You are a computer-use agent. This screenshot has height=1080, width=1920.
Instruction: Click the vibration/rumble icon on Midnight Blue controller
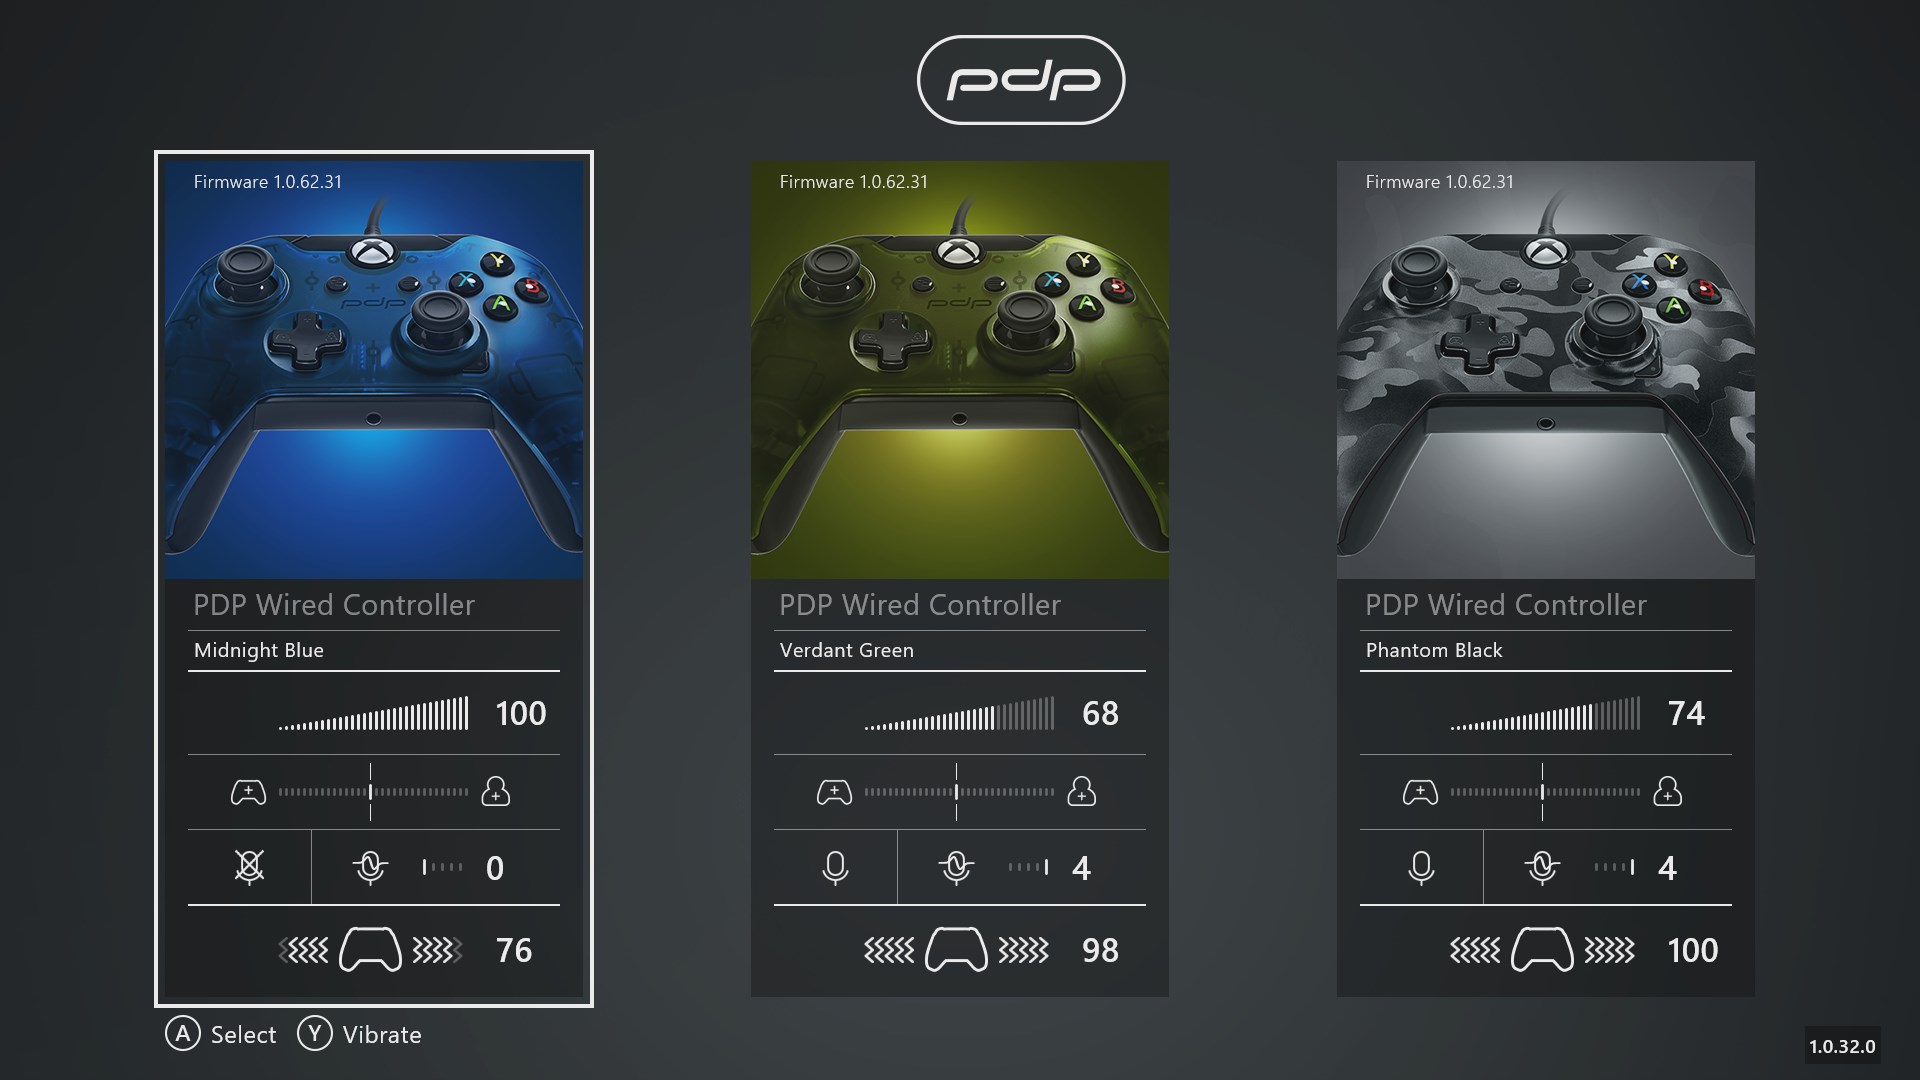tap(369, 949)
